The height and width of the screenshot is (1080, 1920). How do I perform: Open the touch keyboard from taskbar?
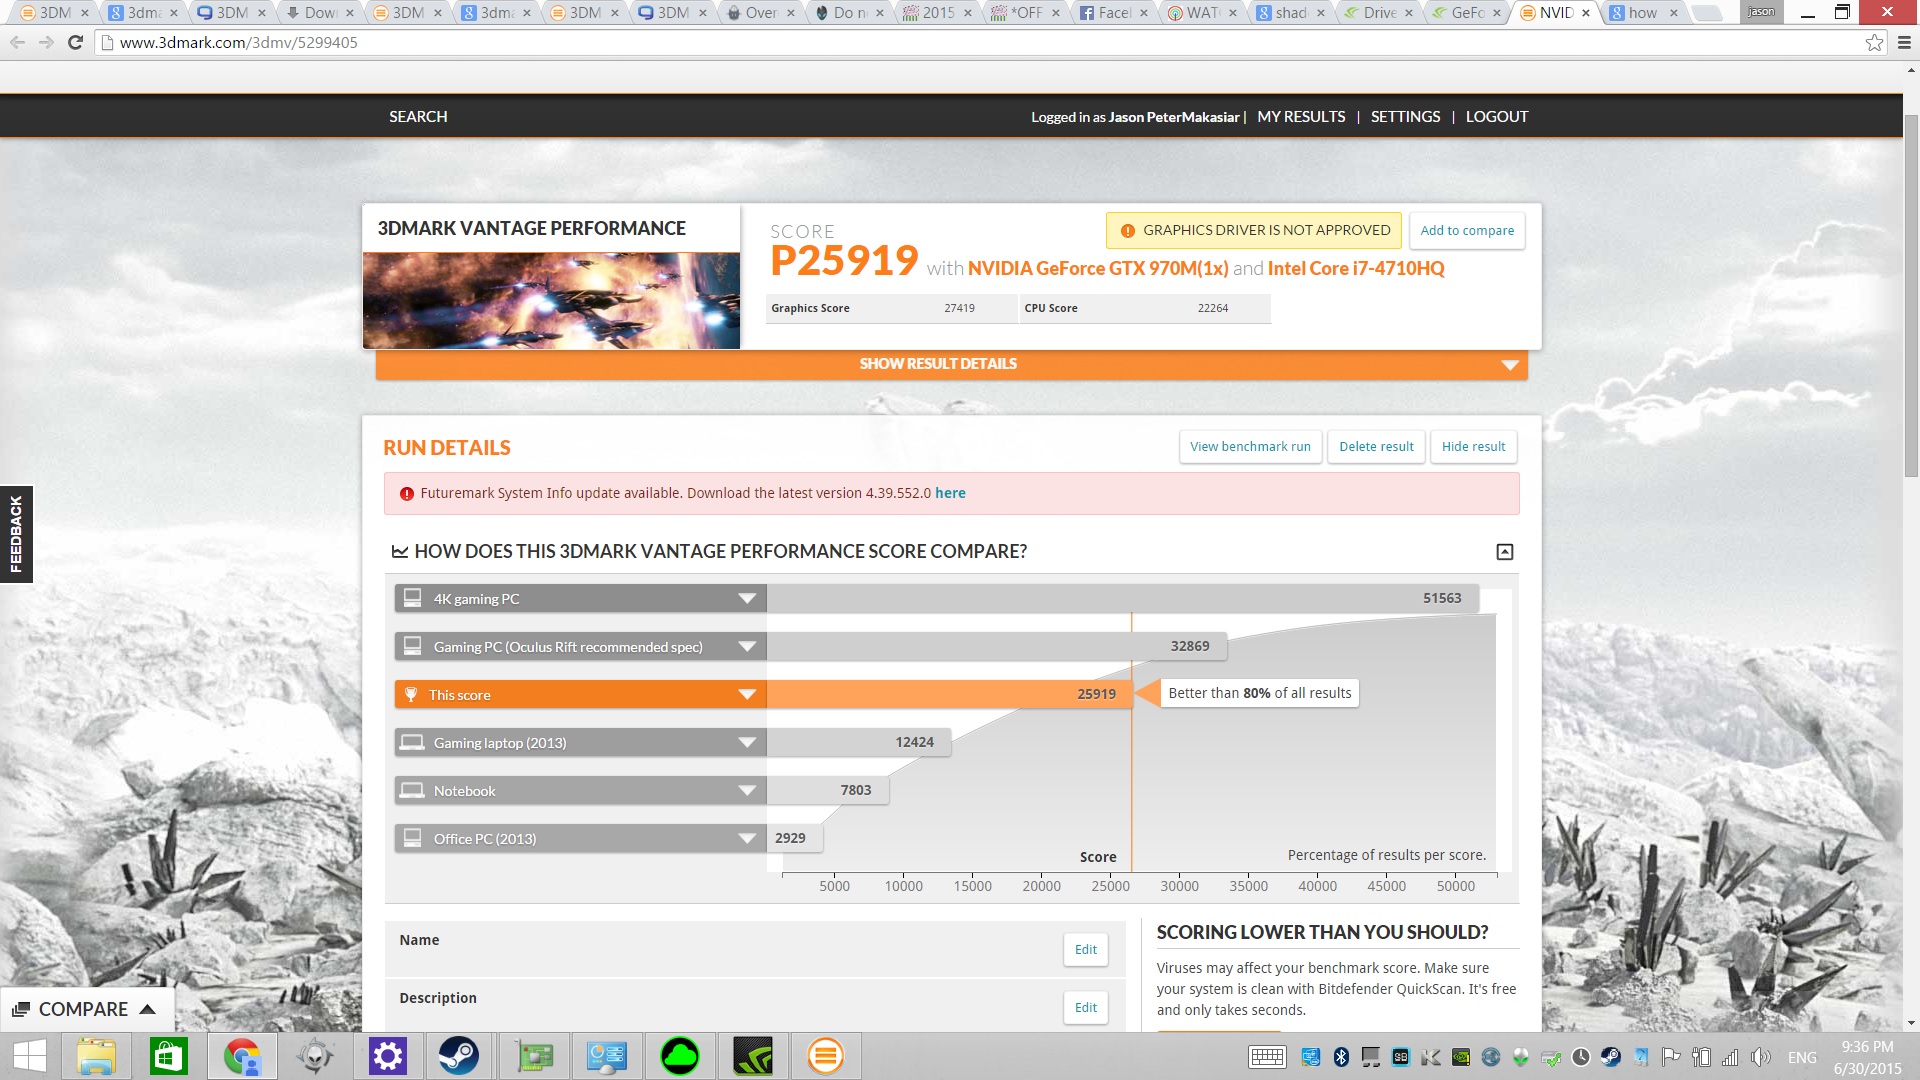coord(1267,1057)
